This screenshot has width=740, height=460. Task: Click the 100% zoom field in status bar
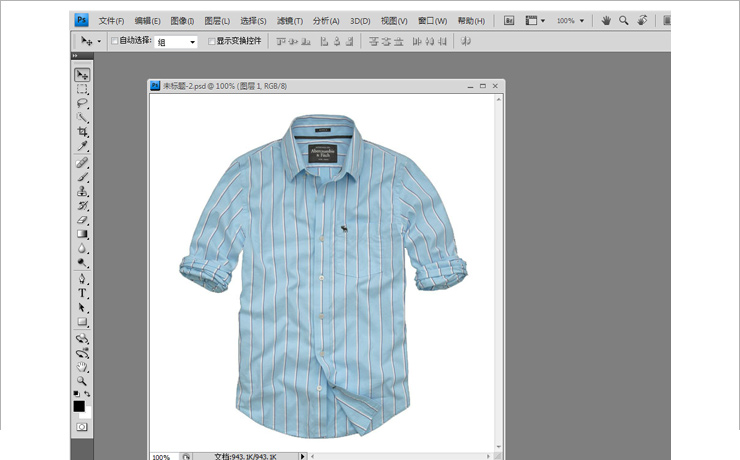161,456
